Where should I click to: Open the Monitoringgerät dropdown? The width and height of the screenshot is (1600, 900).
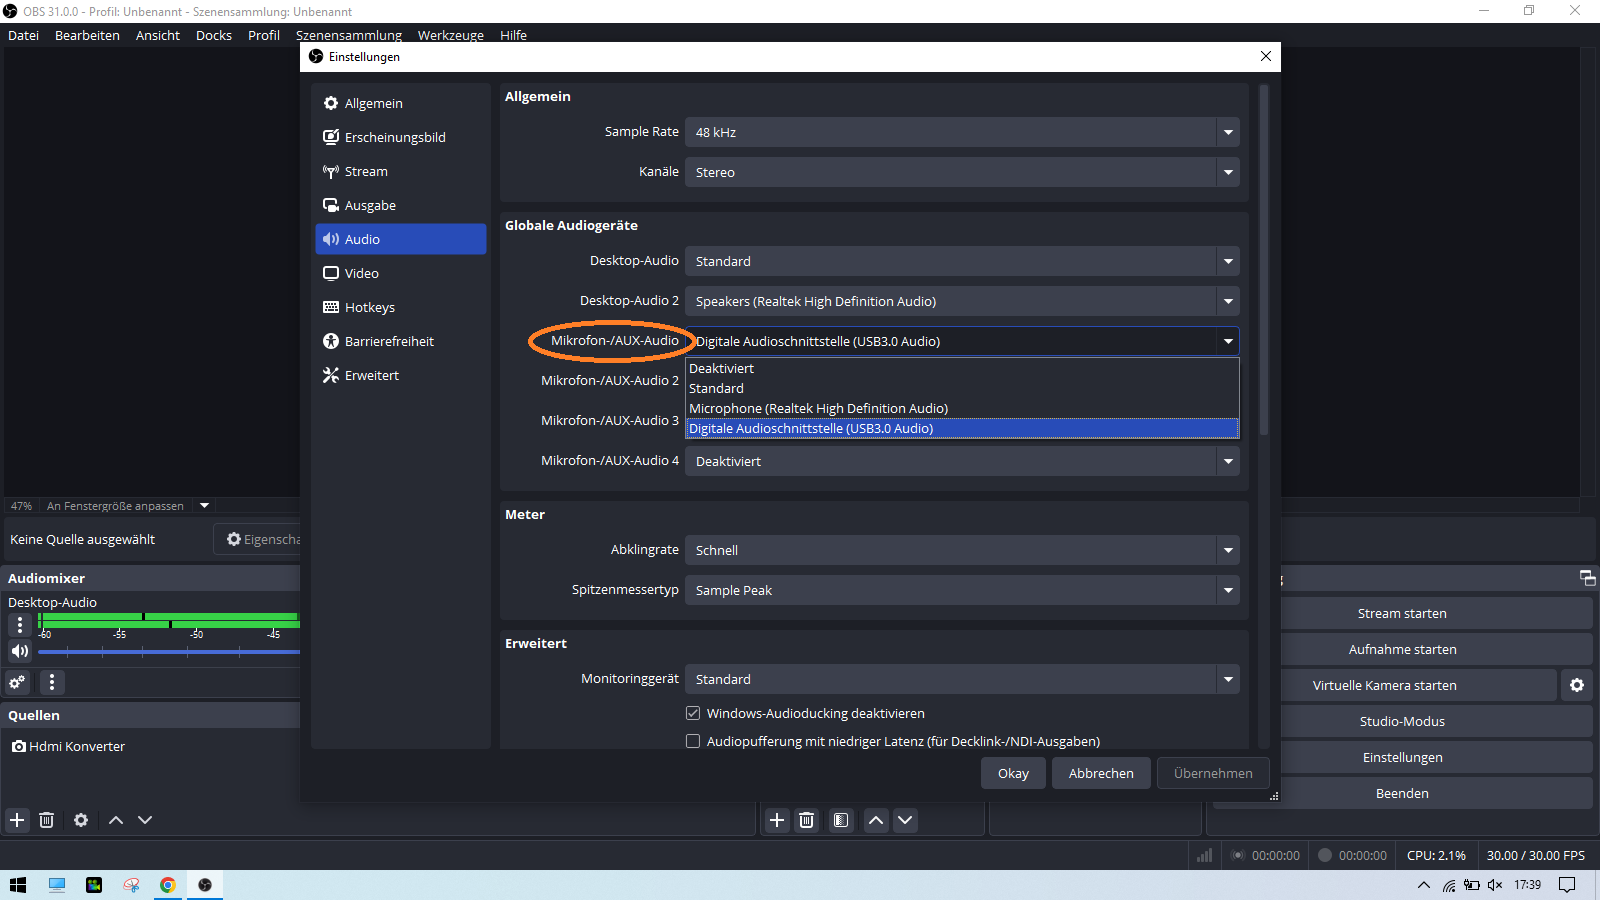click(x=962, y=679)
